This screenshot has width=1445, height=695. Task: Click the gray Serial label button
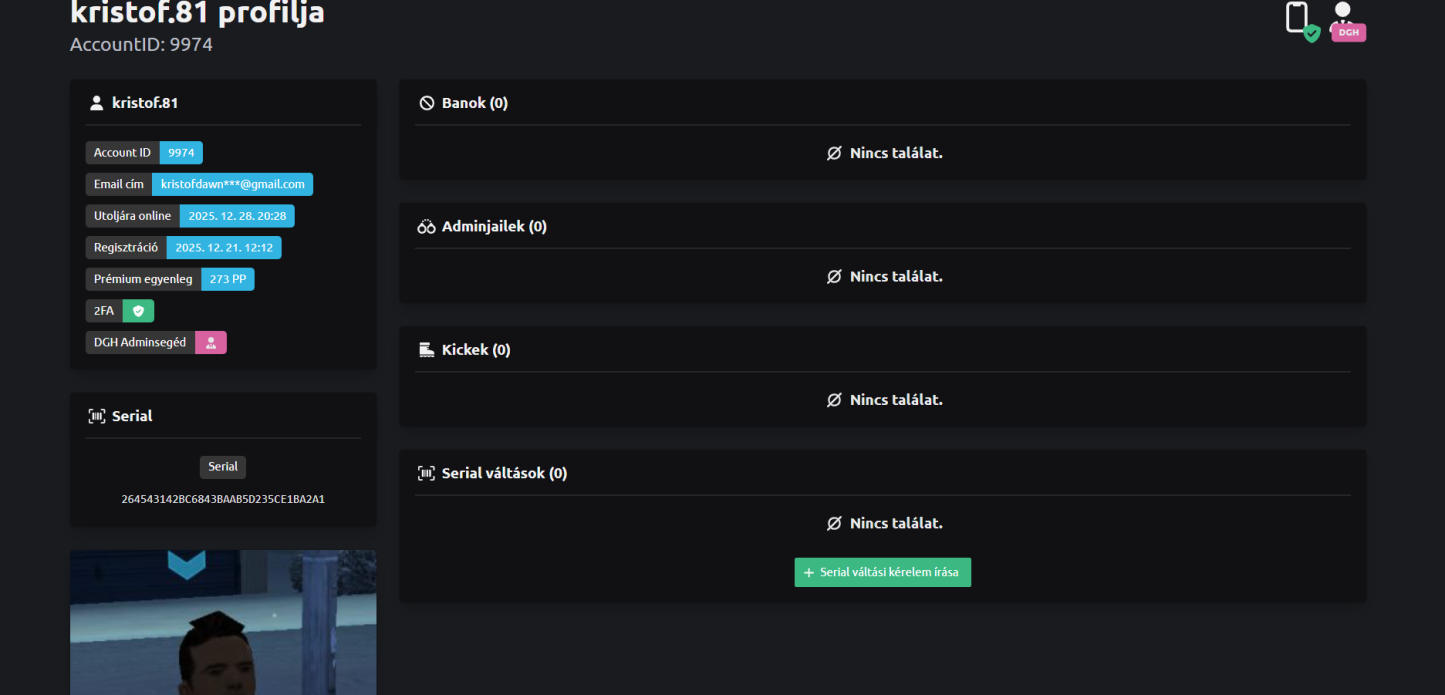tap(223, 467)
